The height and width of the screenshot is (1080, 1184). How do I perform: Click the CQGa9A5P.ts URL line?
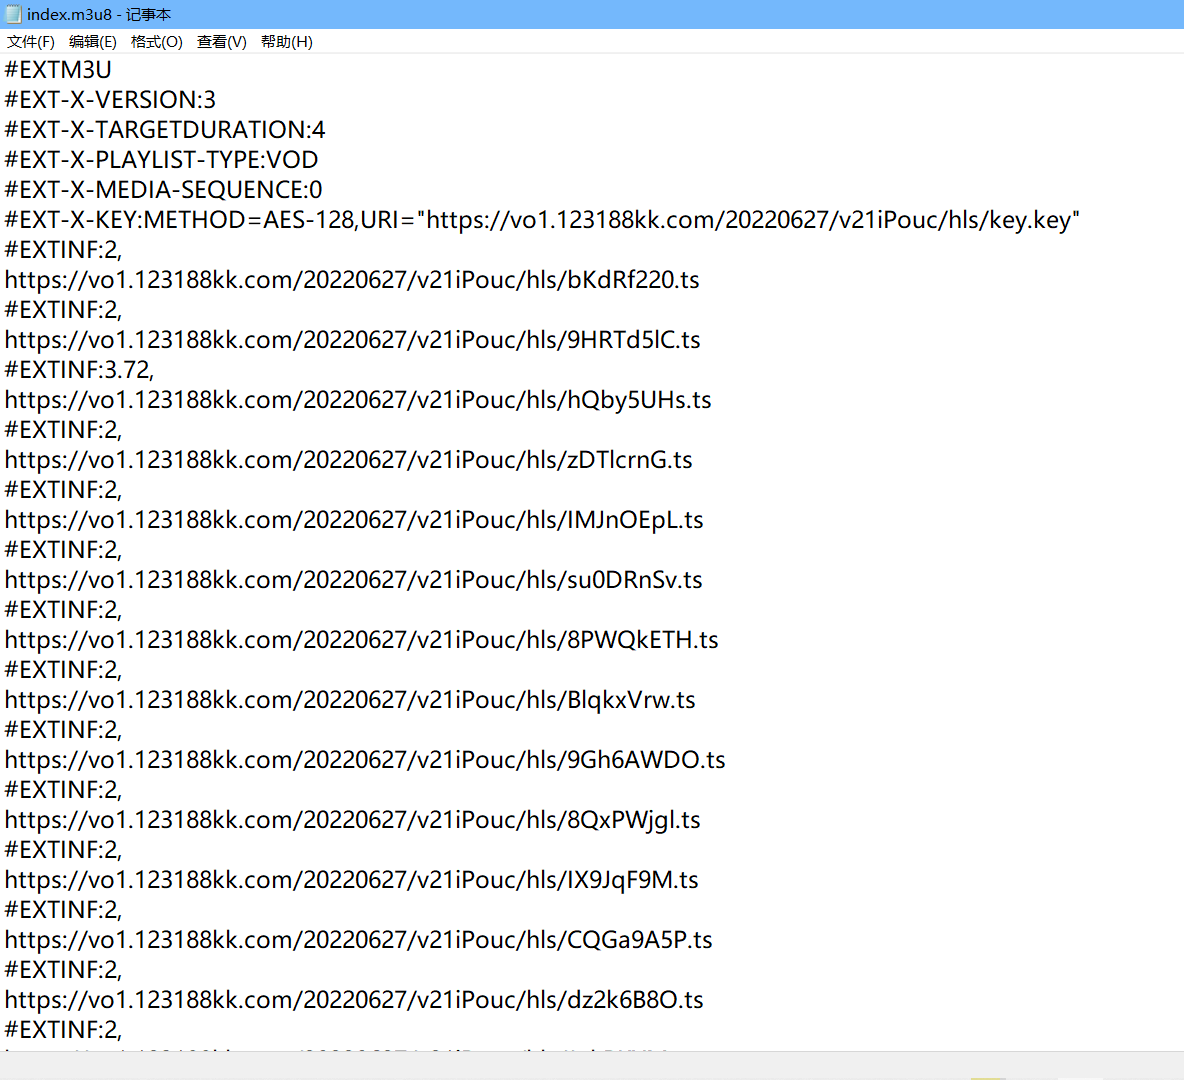[x=359, y=940]
